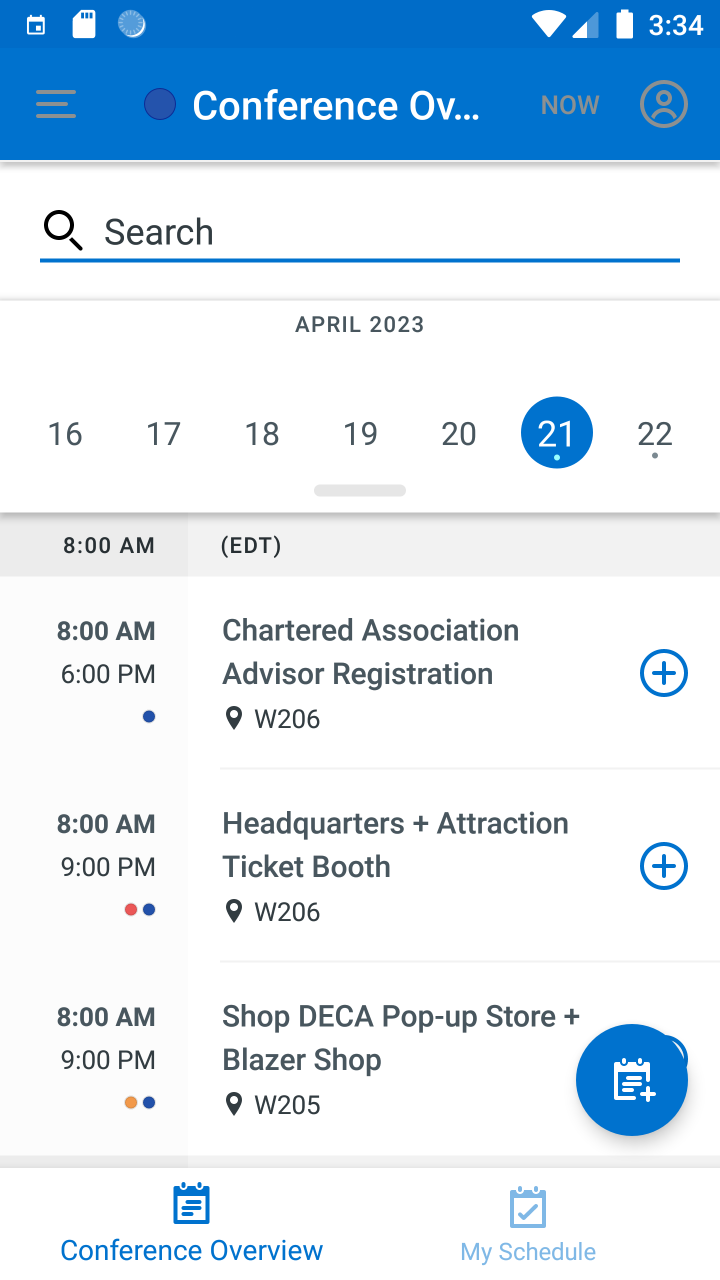This screenshot has width=720, height=1280.
Task: Add Chartered Association Advisor Registration to schedule
Action: coord(664,674)
